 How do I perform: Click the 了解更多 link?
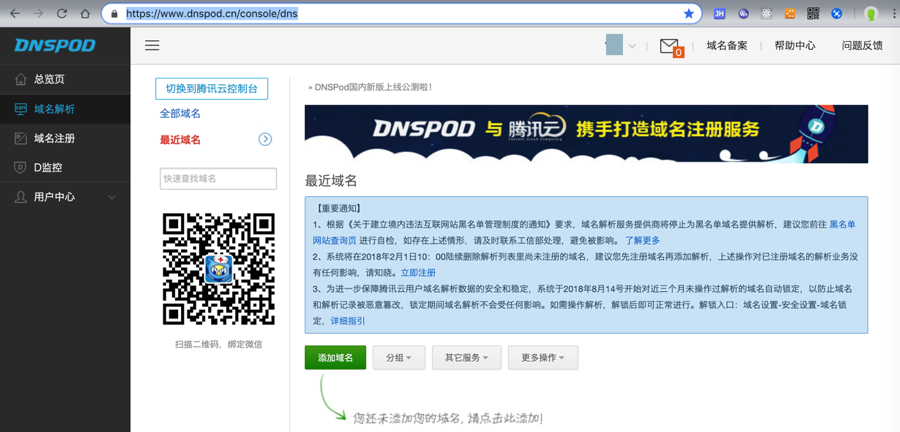(642, 240)
